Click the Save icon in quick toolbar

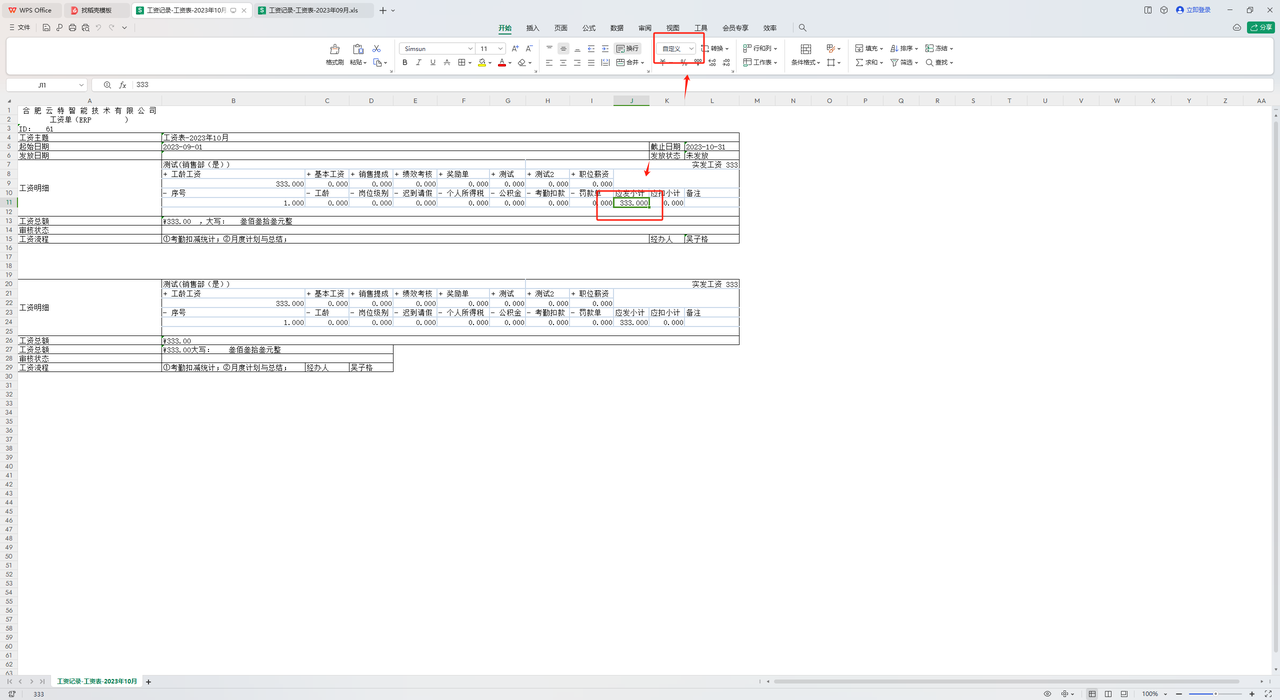pos(46,28)
